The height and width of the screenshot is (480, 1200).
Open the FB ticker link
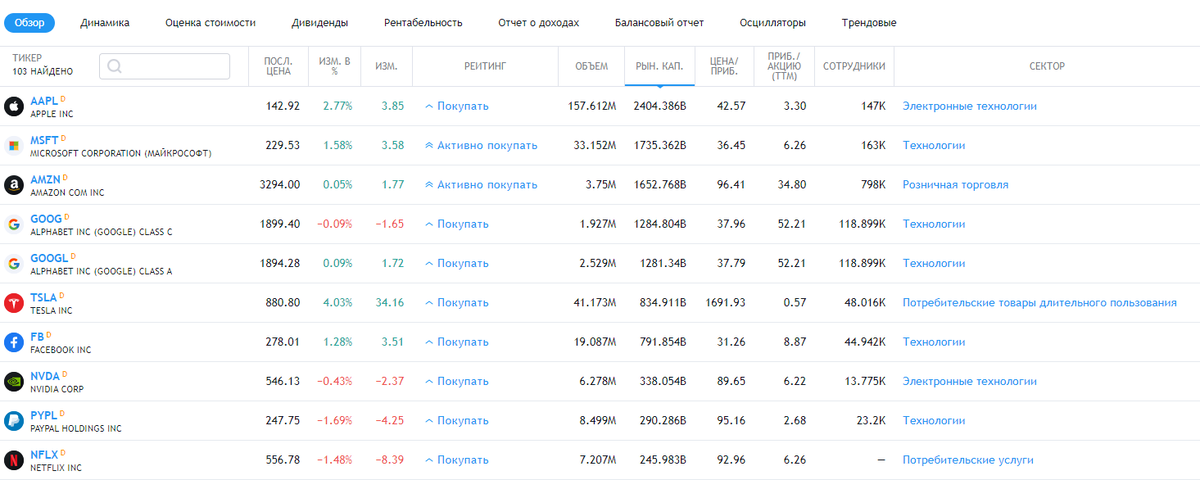[37, 337]
